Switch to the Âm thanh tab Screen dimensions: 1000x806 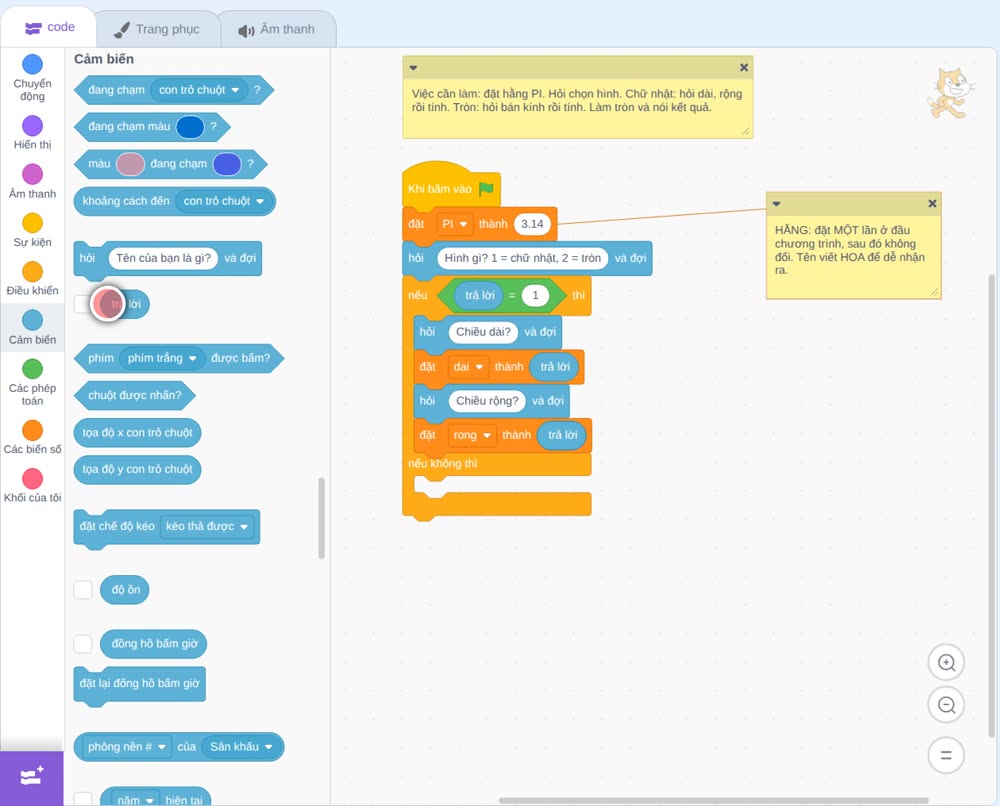277,29
